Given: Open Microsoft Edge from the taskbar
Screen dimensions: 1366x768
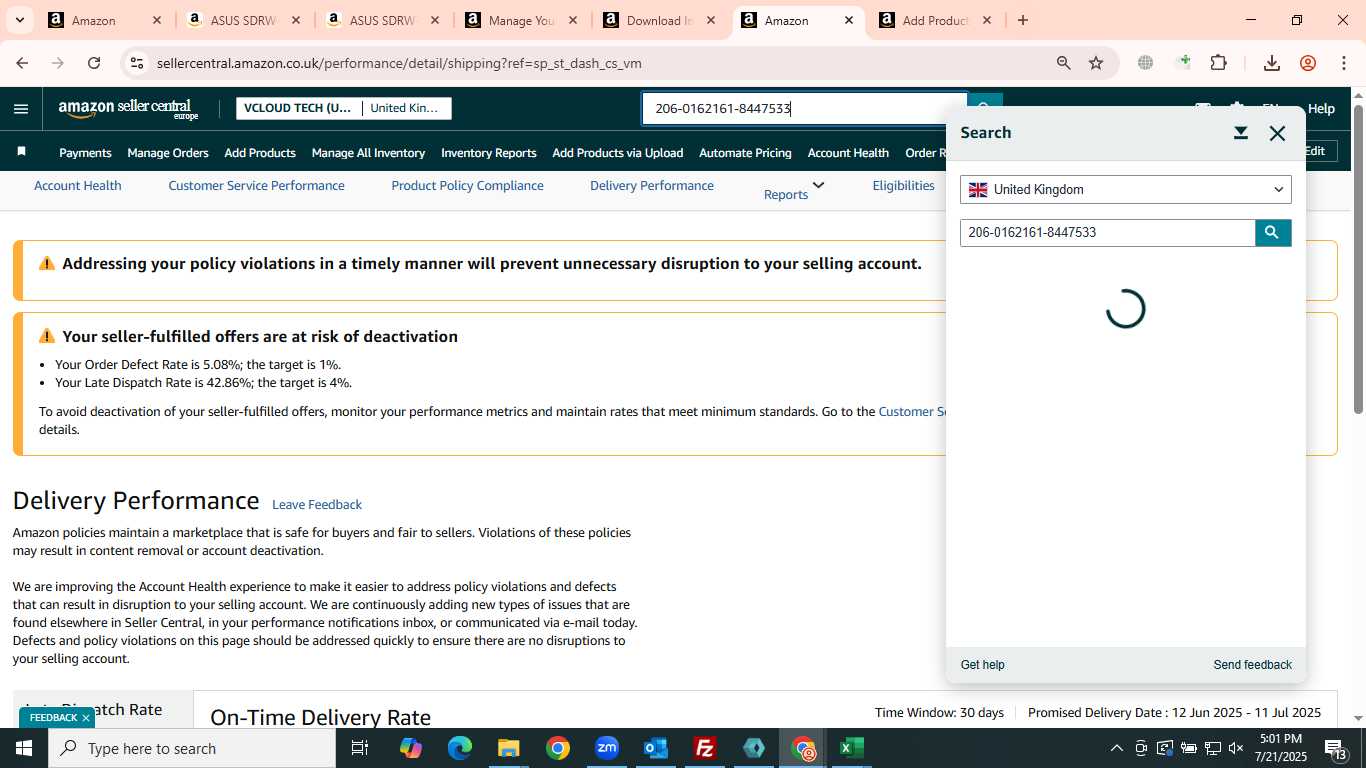Looking at the screenshot, I should click(x=460, y=748).
